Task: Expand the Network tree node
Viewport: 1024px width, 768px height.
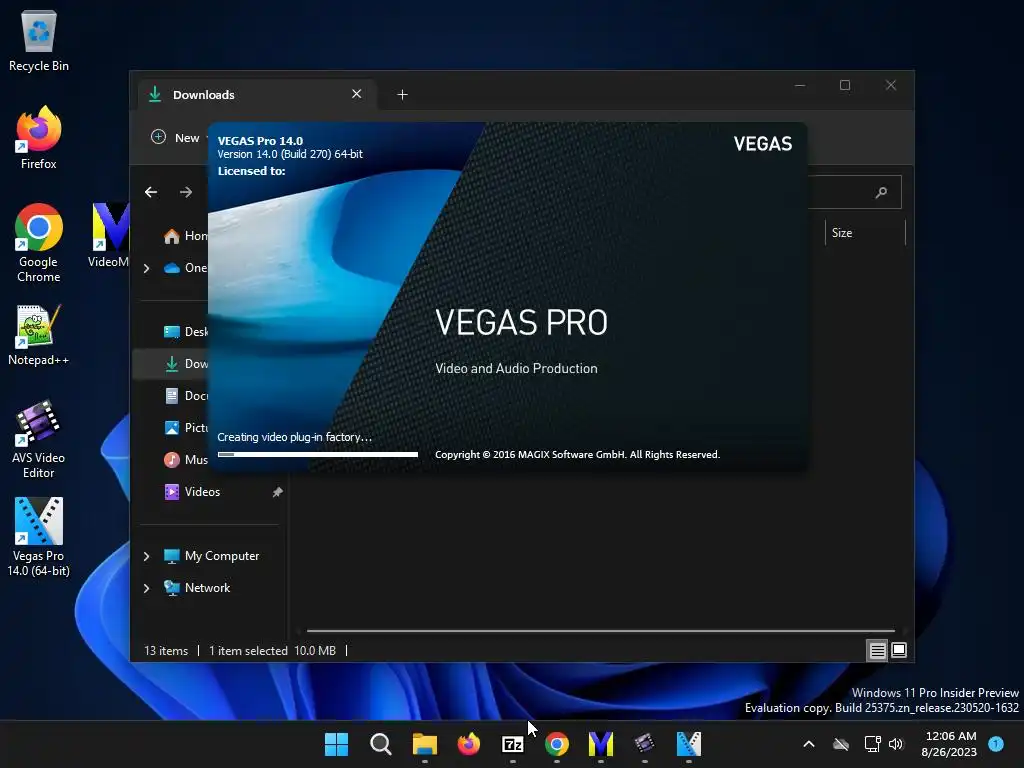Action: tap(146, 588)
